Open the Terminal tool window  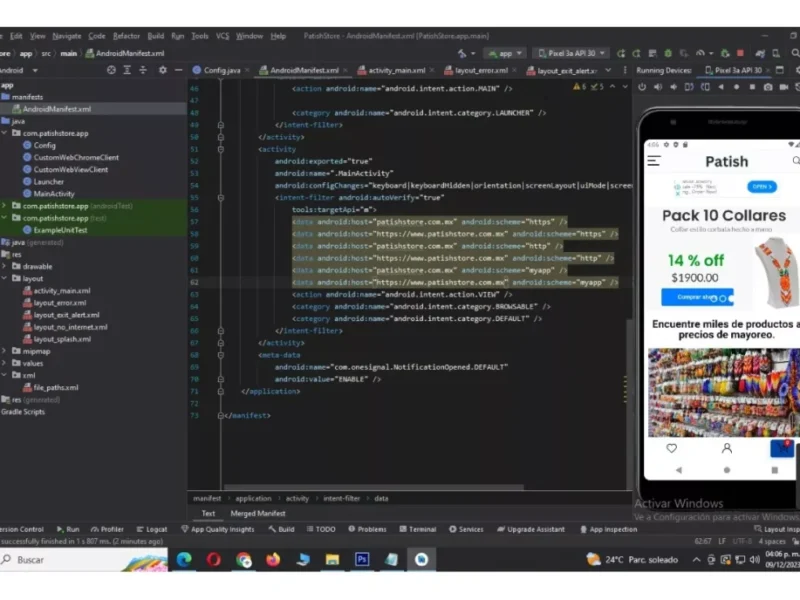click(x=416, y=529)
